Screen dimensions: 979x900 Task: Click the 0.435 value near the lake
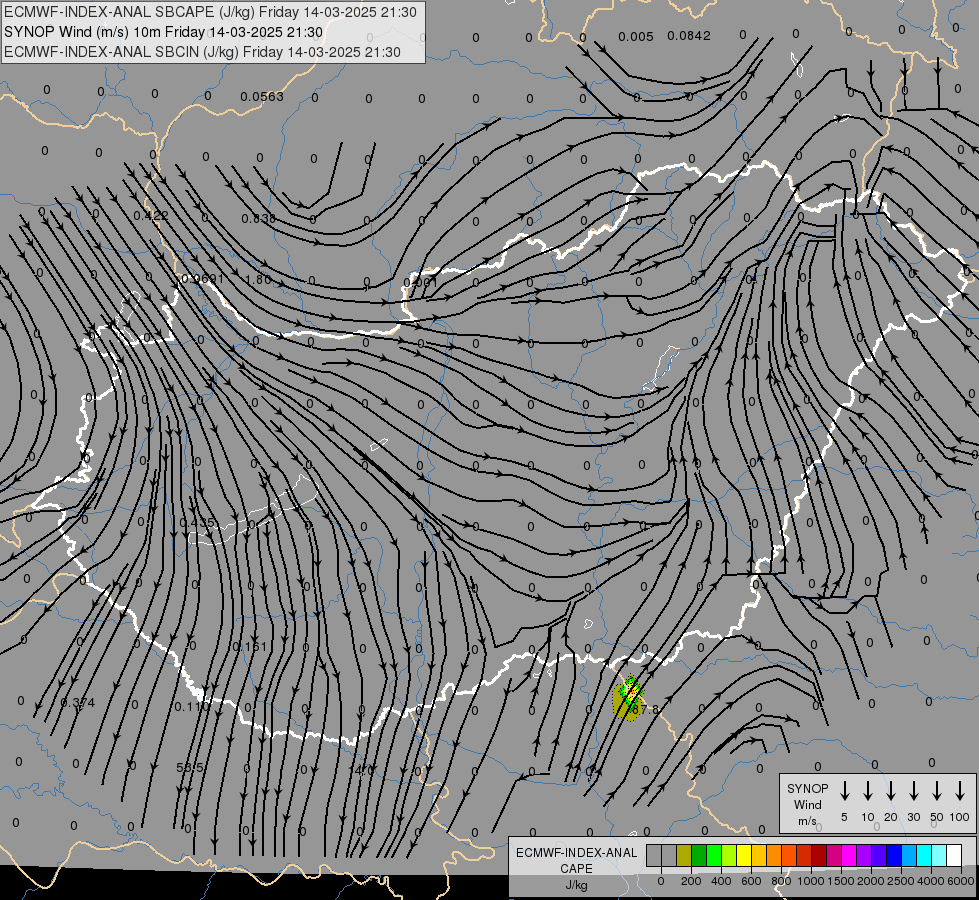(x=197, y=523)
